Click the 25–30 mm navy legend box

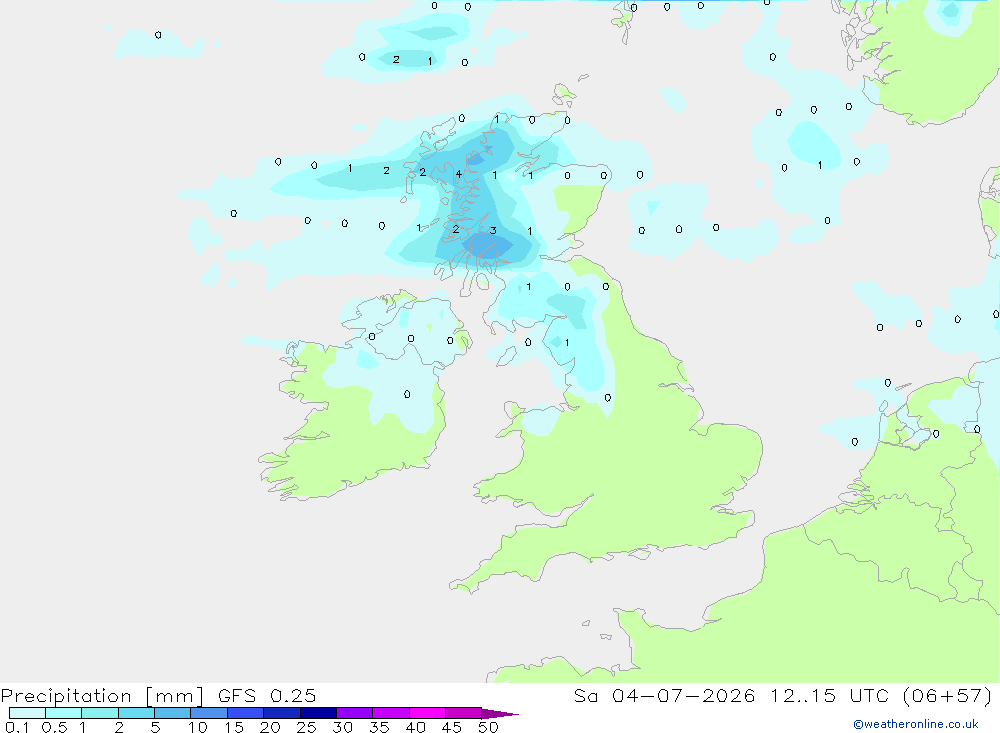pos(318,713)
